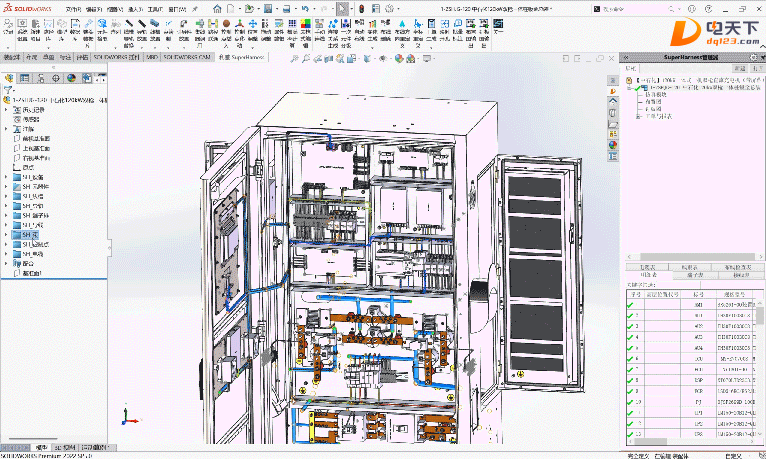
Task: Open File Properties icon beside the traffic light
Action: pyautogui.click(x=376, y=9)
